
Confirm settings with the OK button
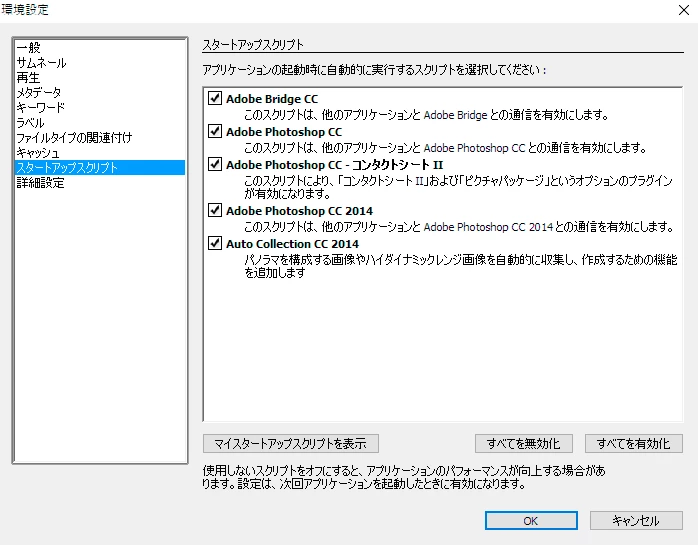click(531, 521)
